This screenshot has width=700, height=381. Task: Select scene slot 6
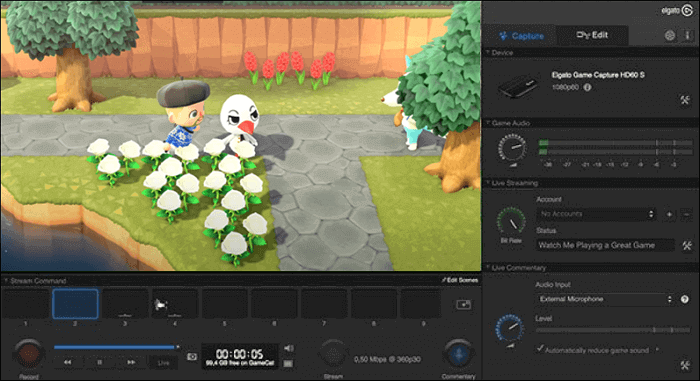point(274,304)
